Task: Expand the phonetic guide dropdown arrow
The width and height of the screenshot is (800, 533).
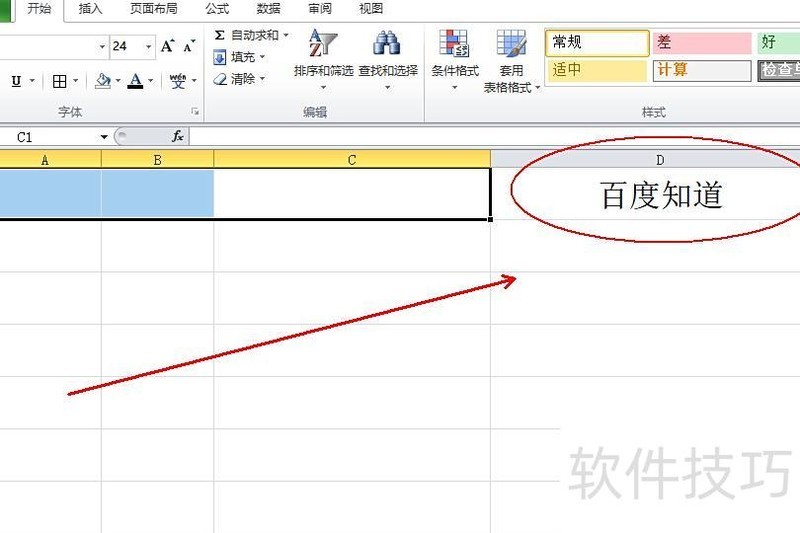Action: point(194,81)
